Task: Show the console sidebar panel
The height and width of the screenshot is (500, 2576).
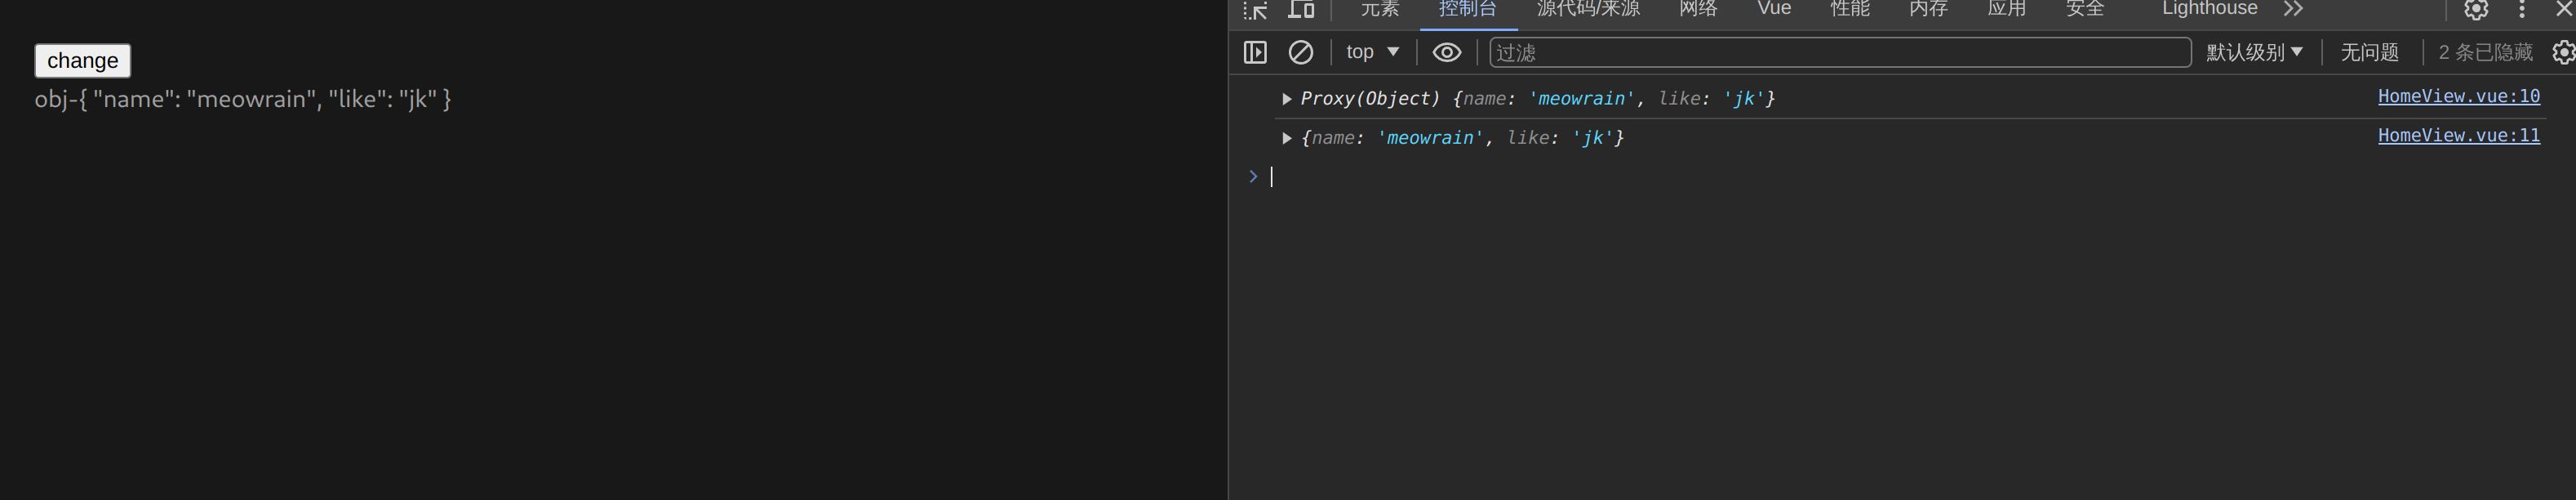Action: [x=1255, y=52]
